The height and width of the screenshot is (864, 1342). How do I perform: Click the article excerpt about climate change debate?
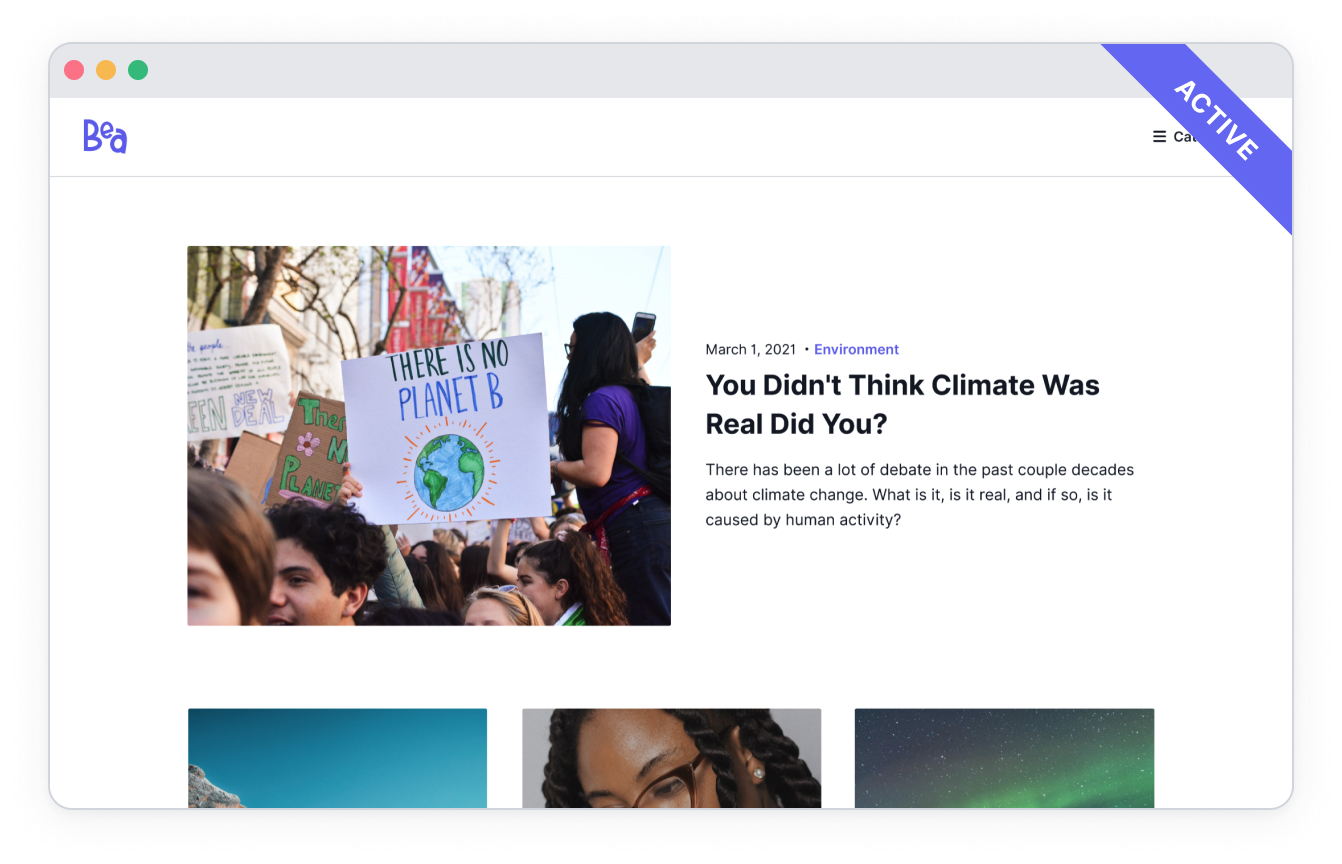pyautogui.click(x=919, y=495)
